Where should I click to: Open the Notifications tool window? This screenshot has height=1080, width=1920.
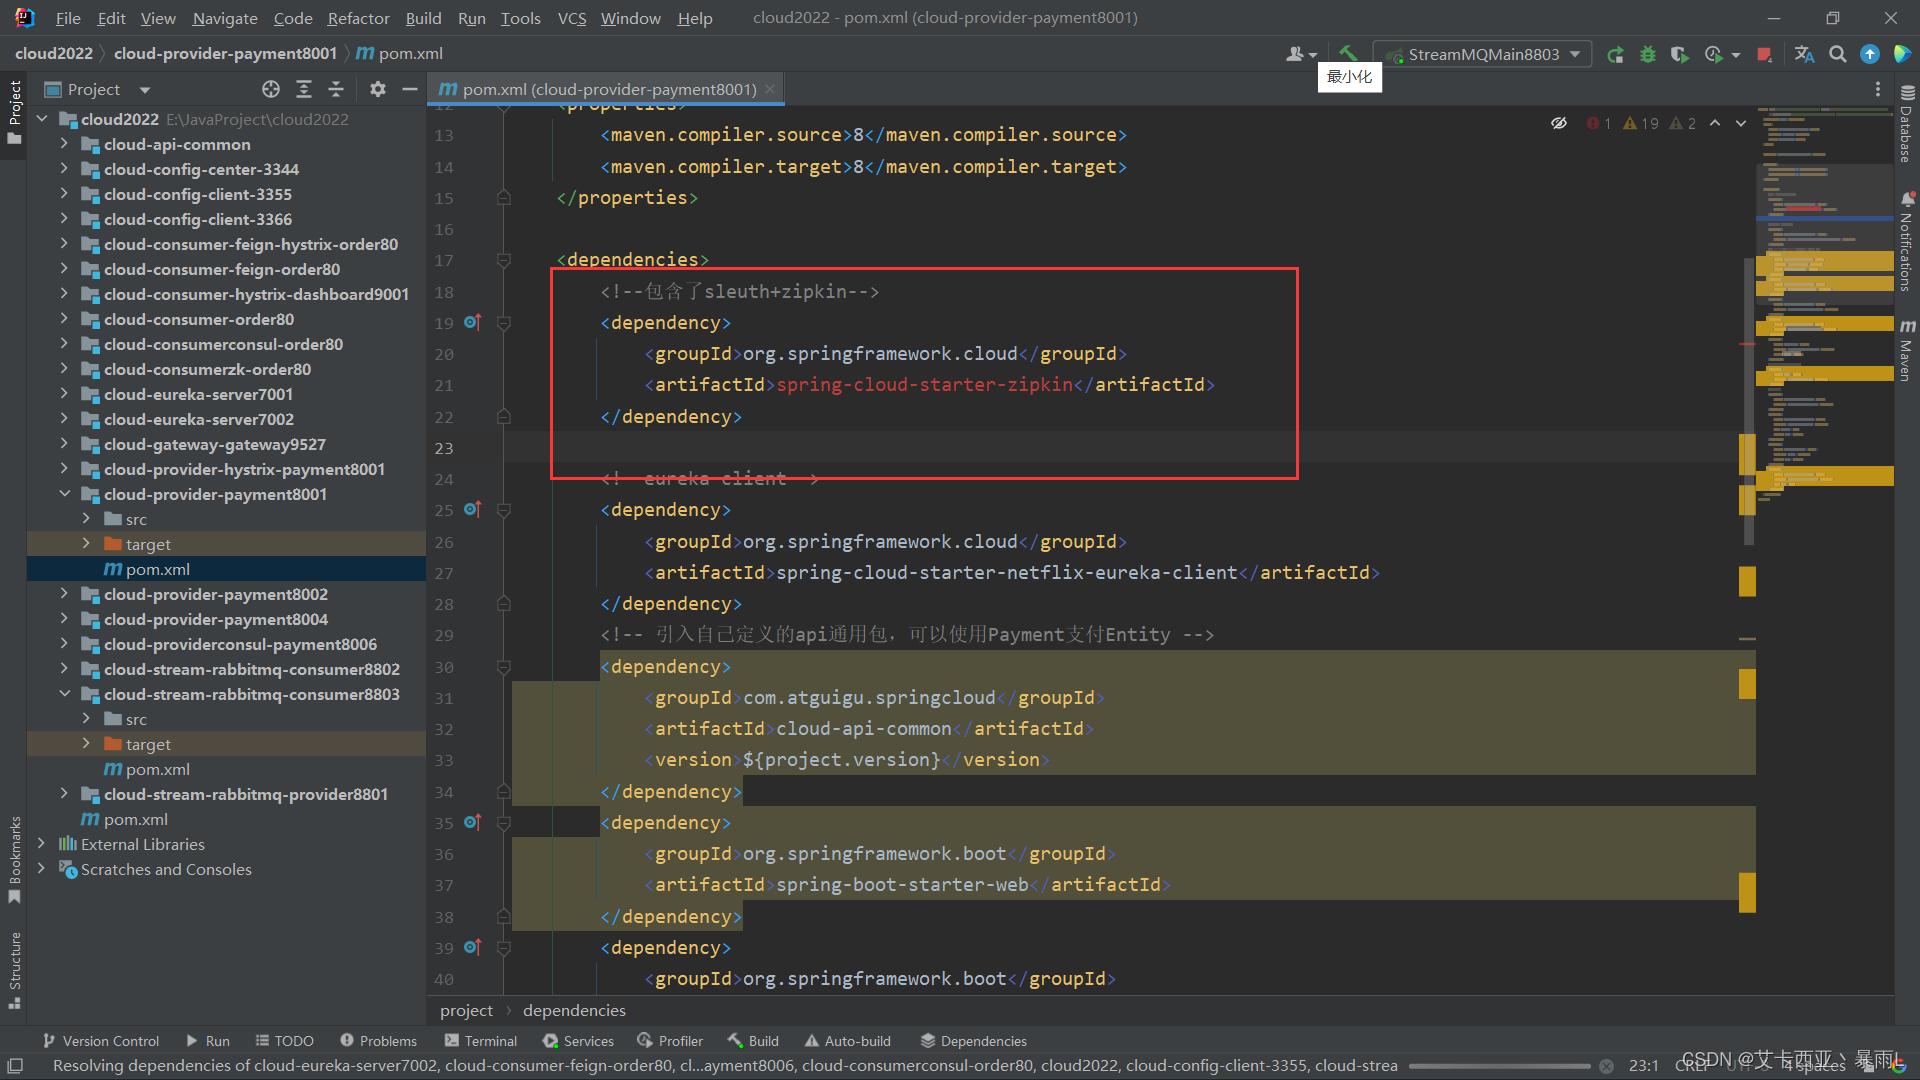(1907, 241)
